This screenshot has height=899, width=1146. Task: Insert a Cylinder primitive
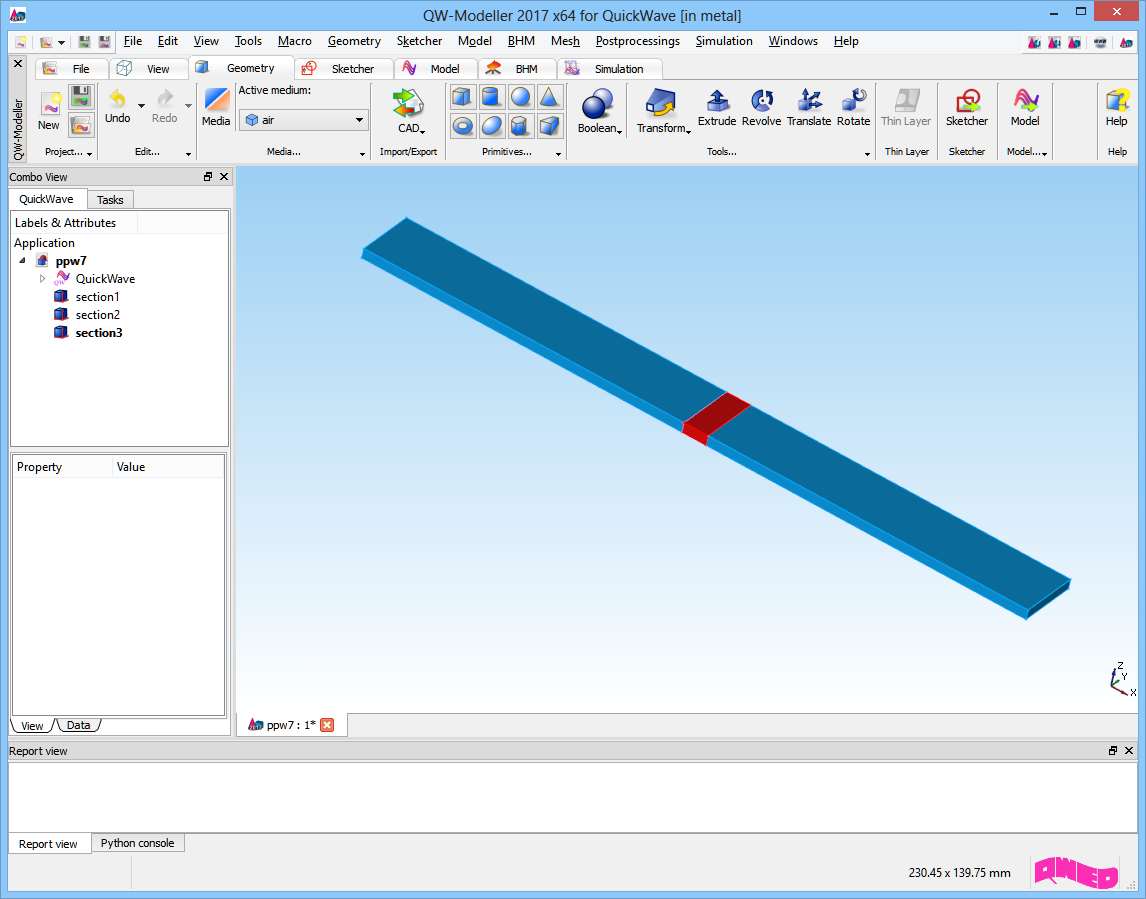tap(491, 97)
